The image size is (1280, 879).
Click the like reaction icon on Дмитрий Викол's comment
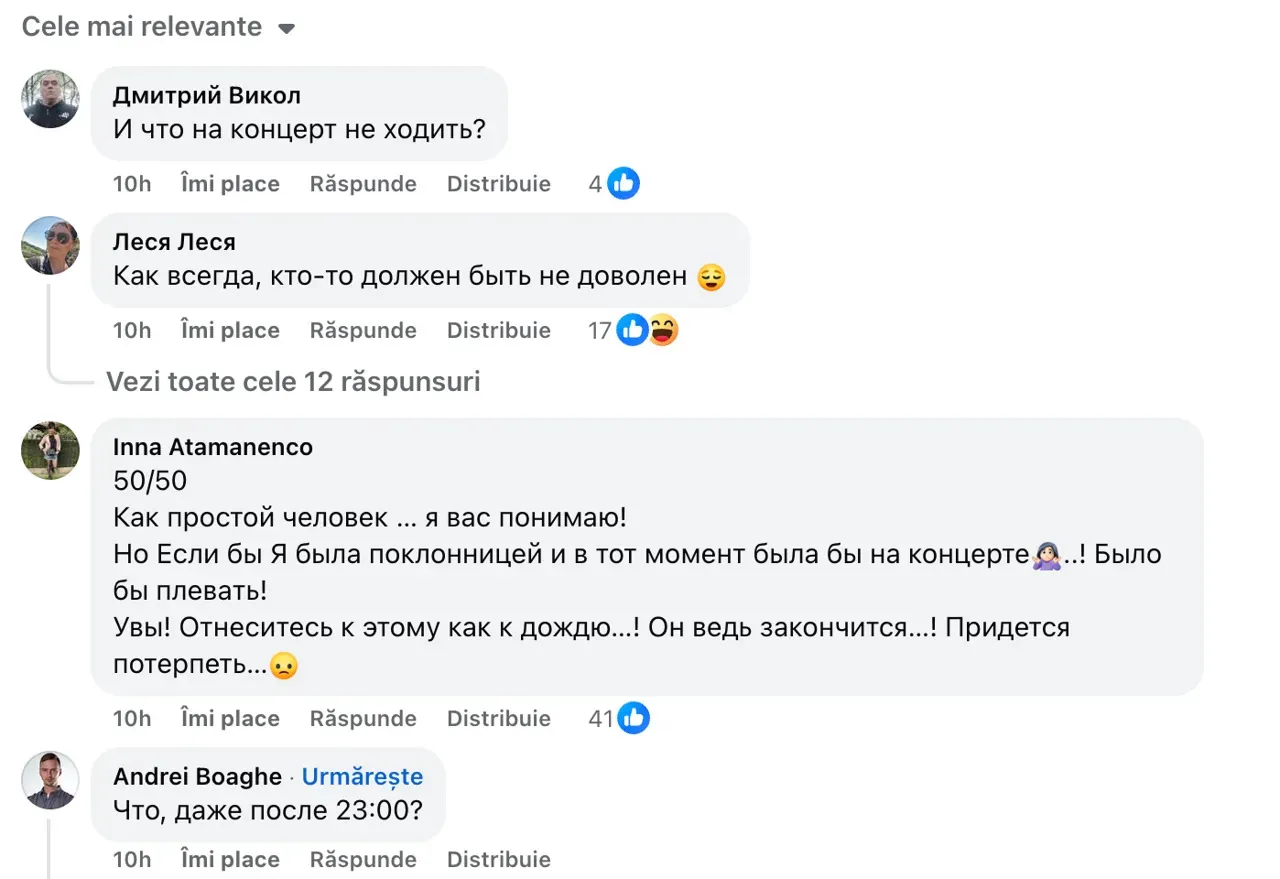tap(623, 184)
